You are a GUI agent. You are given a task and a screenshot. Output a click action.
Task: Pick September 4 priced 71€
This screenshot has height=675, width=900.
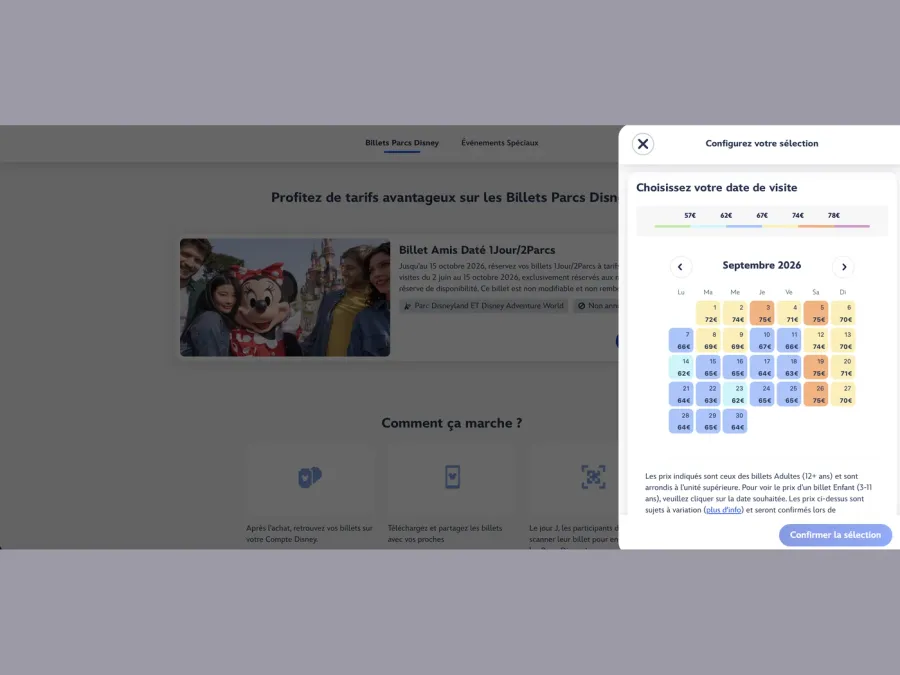pyautogui.click(x=789, y=313)
